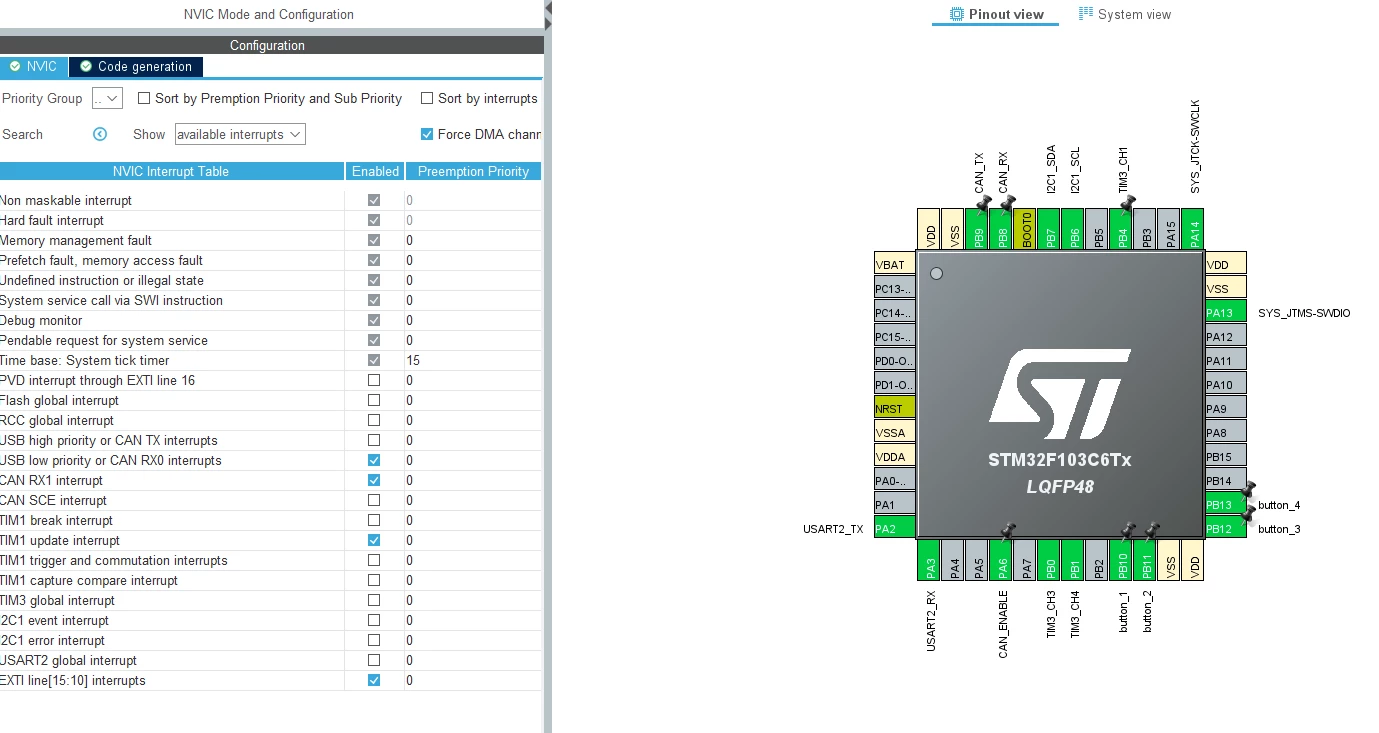Image resolution: width=1379 pixels, height=733 pixels.
Task: Select the PA3 USART2_RX pin
Action: 930,560
